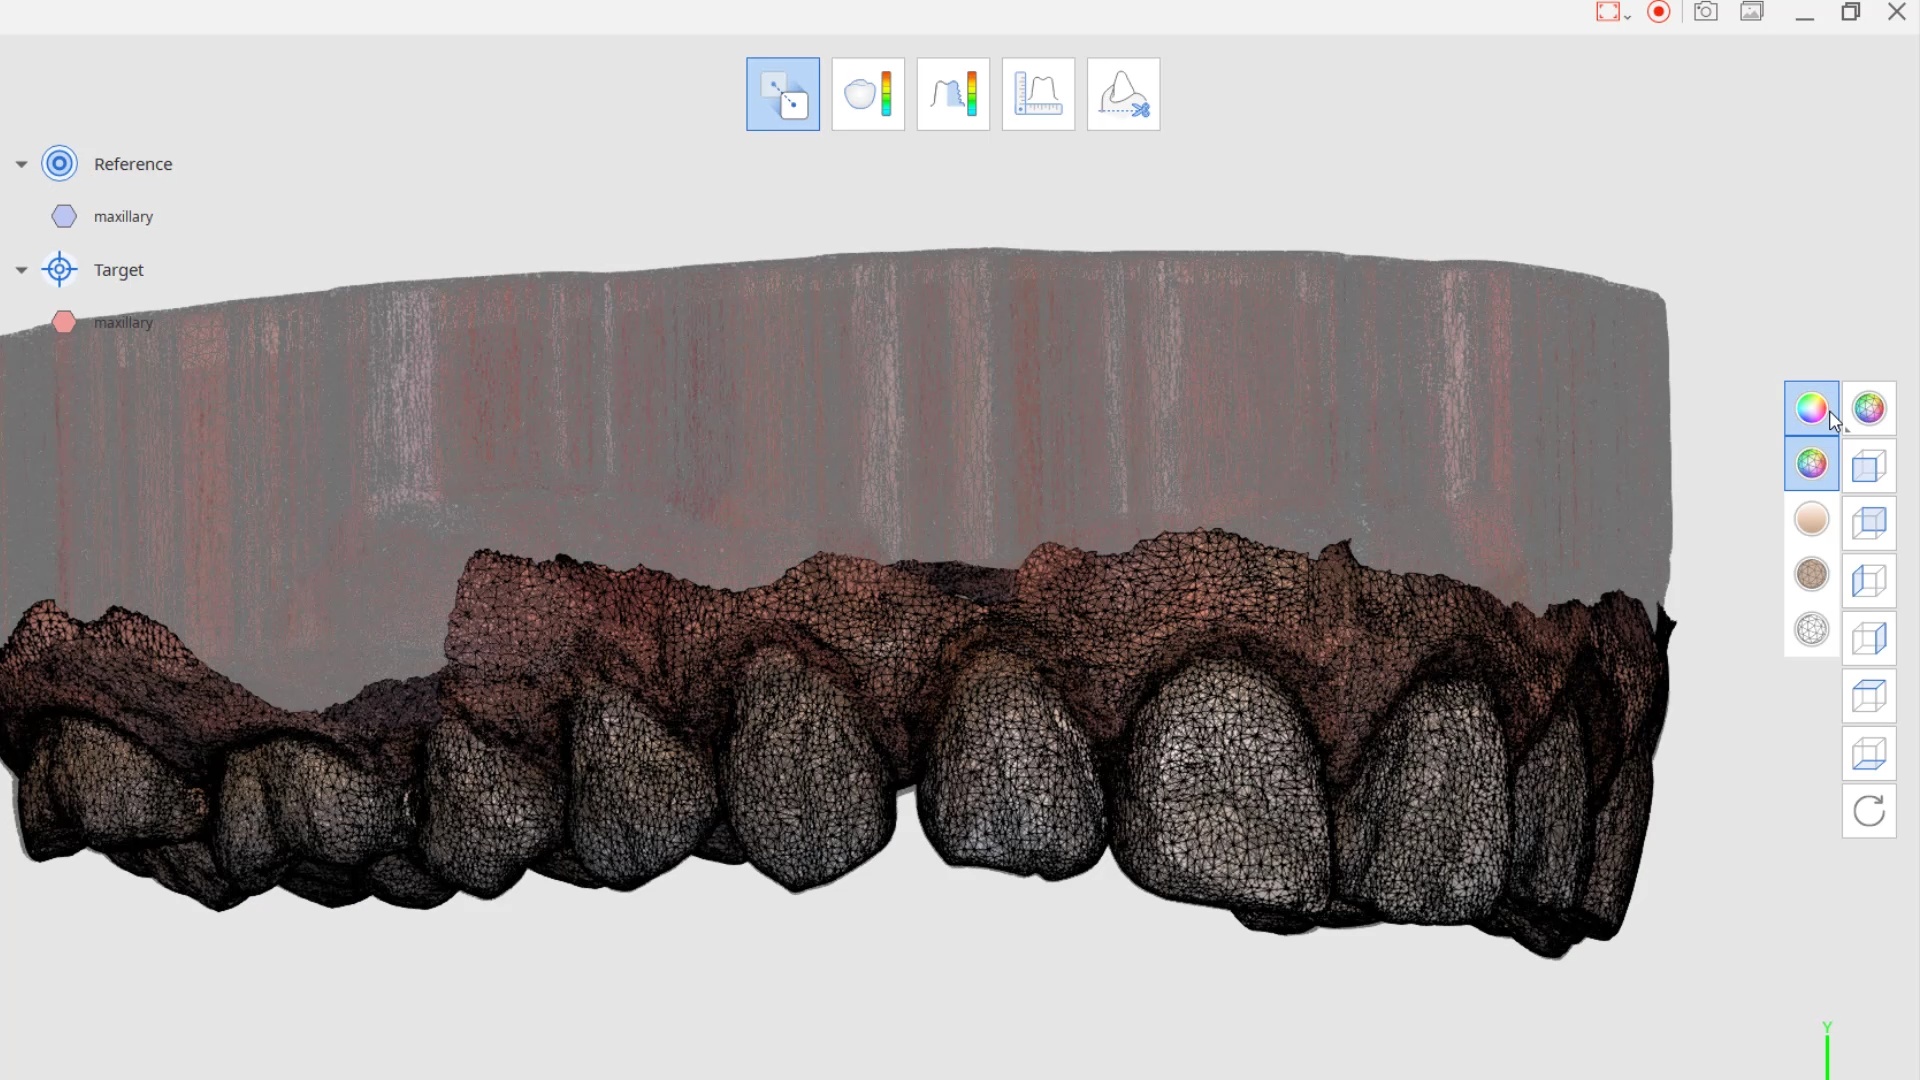Set view to front cube face

tap(1869, 466)
